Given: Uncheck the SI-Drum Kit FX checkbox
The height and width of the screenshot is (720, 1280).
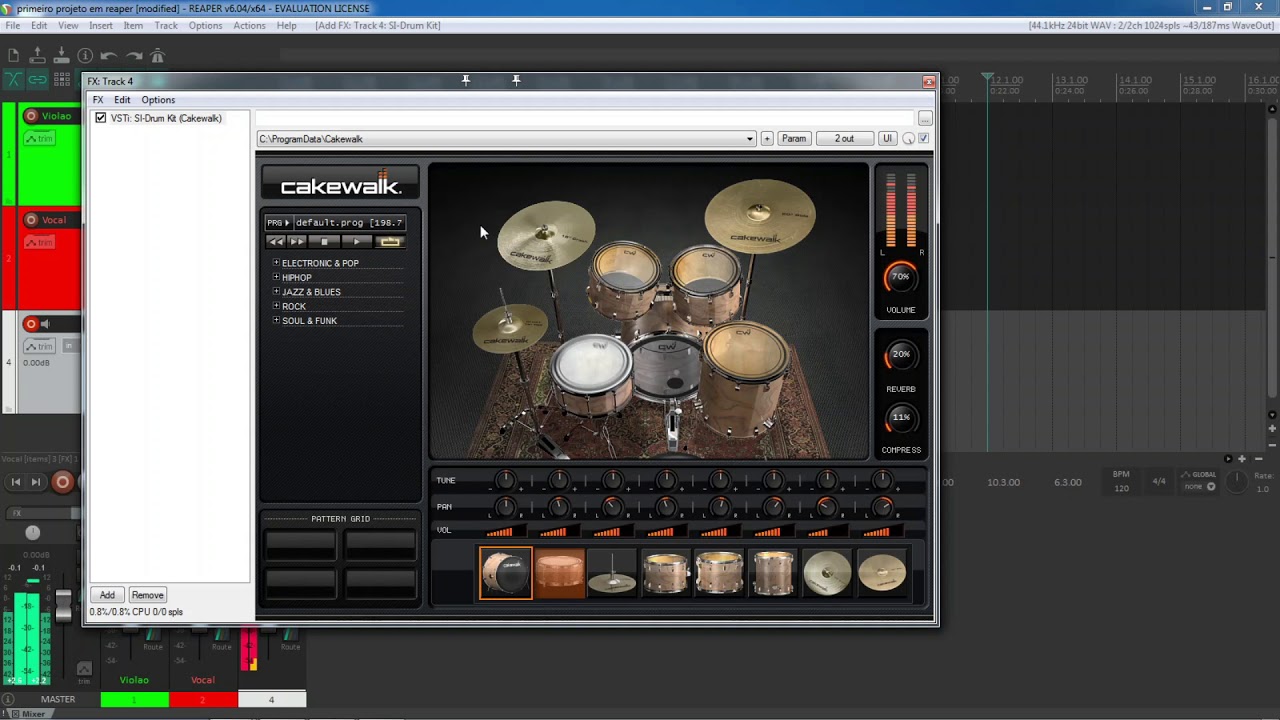Looking at the screenshot, I should (100, 118).
